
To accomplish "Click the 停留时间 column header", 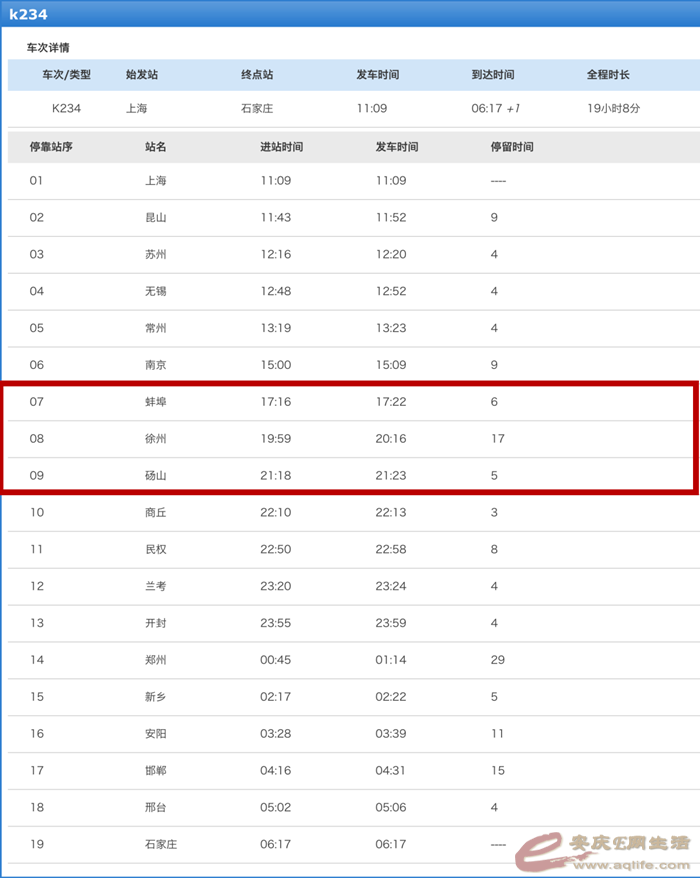I will pos(512,147).
